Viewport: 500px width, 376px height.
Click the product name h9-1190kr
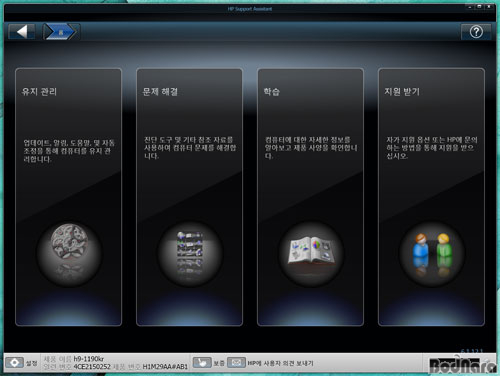click(89, 359)
